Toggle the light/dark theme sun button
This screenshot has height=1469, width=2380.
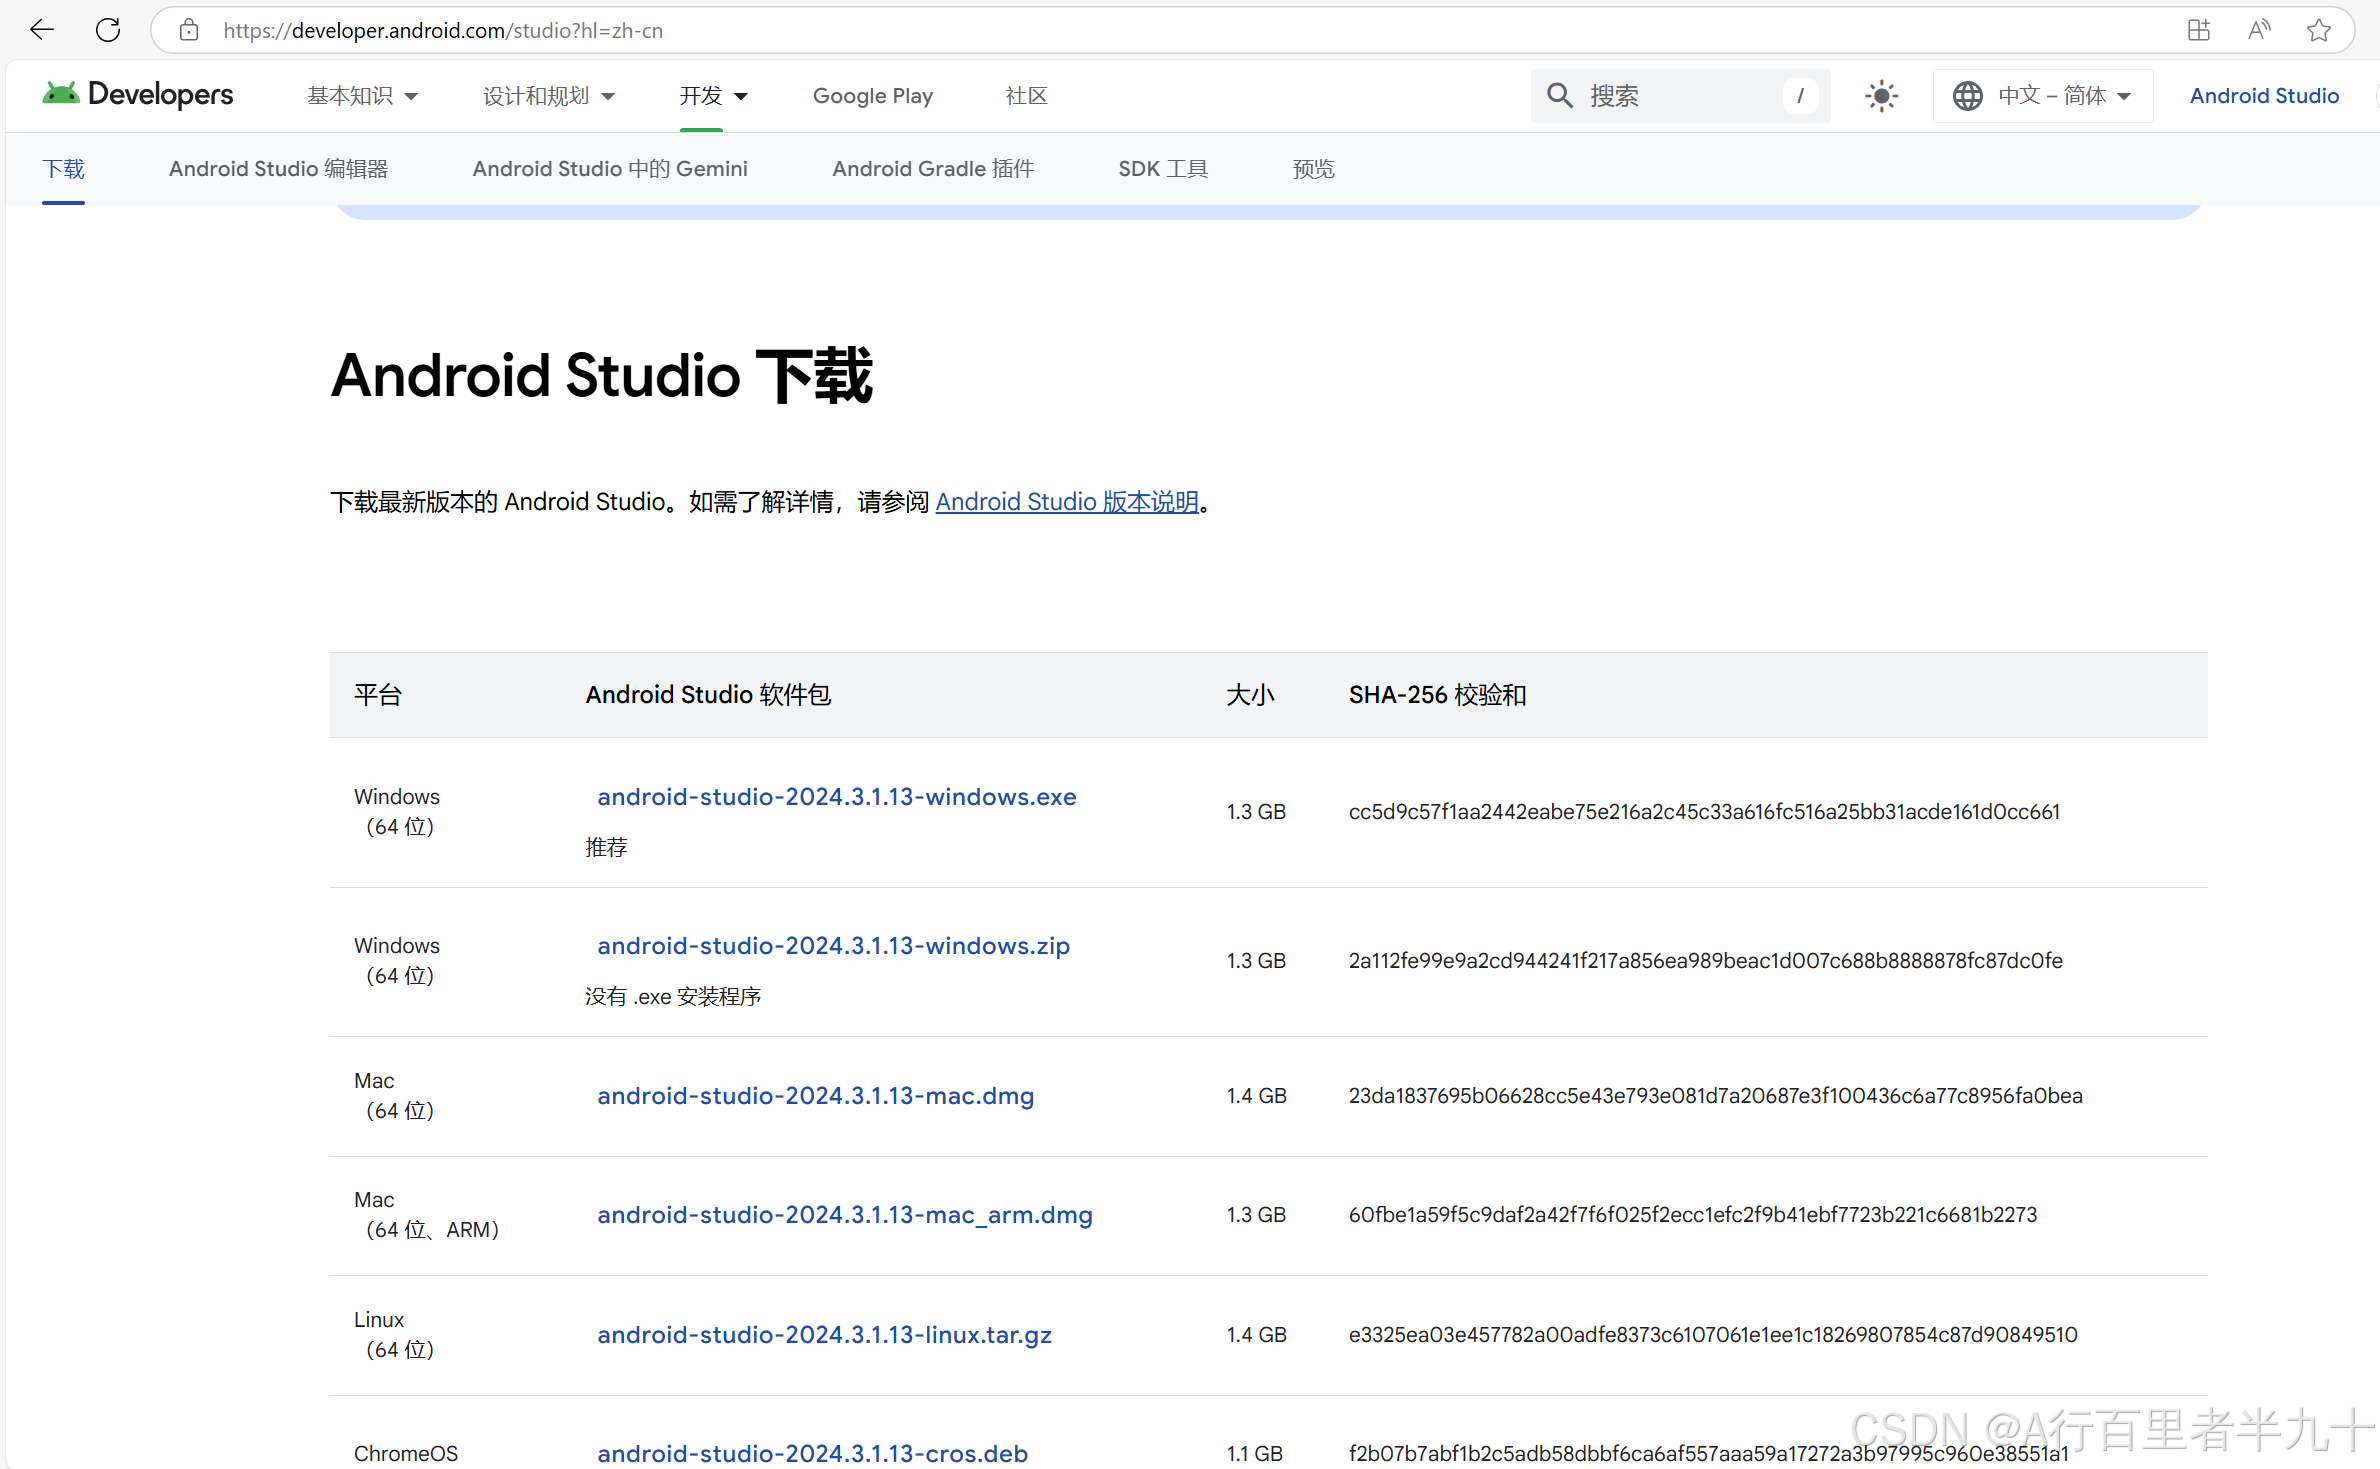click(x=1881, y=96)
